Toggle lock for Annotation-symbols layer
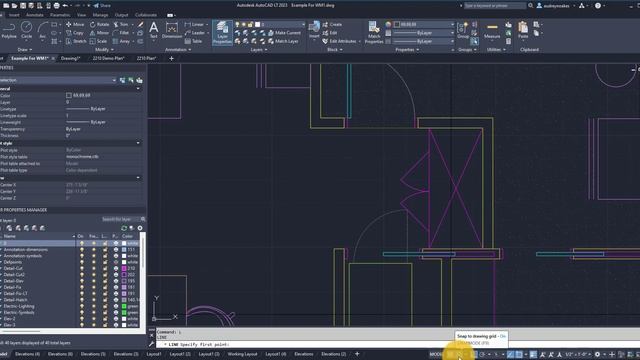 point(105,256)
